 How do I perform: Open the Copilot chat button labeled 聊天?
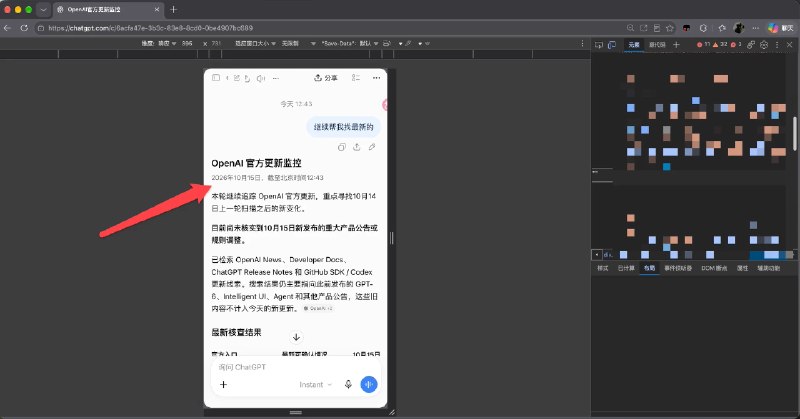pyautogui.click(x=781, y=28)
